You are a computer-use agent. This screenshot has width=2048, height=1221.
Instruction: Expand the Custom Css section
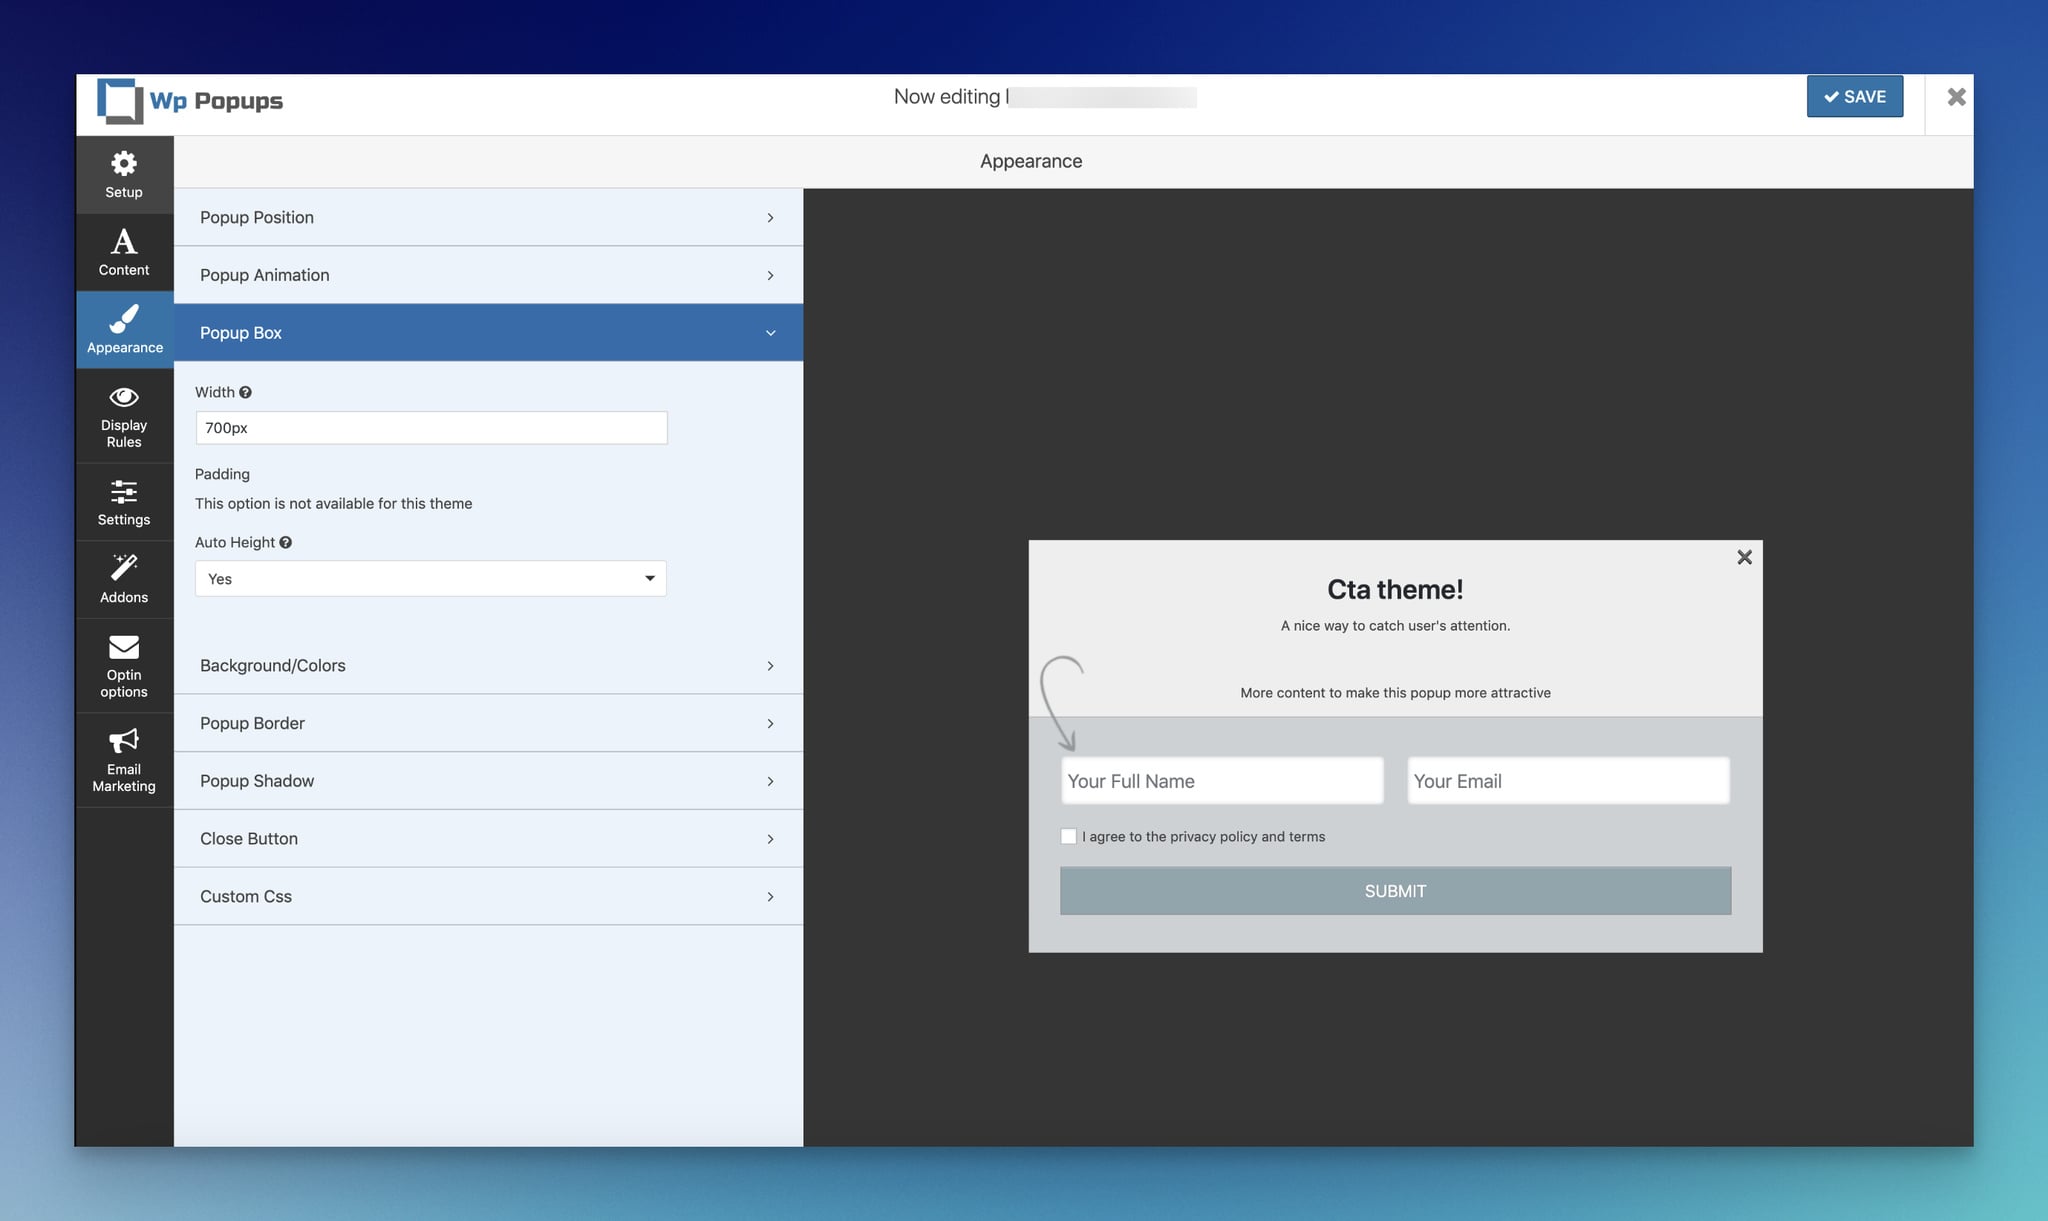click(488, 896)
